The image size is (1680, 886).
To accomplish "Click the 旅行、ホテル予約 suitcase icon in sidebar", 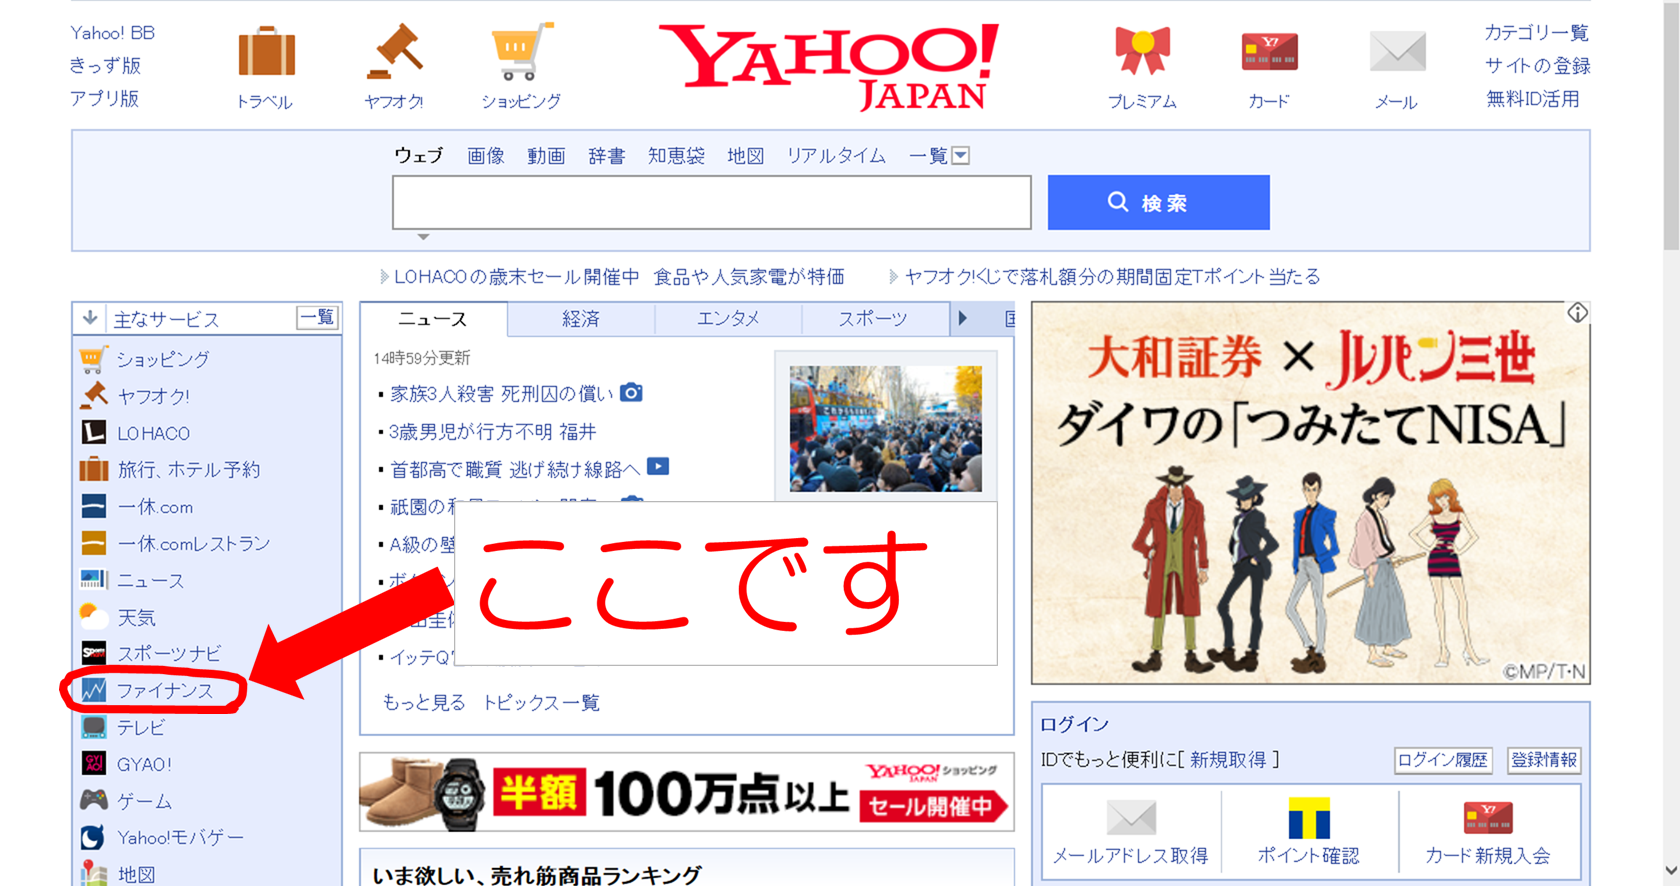I will click(x=93, y=469).
